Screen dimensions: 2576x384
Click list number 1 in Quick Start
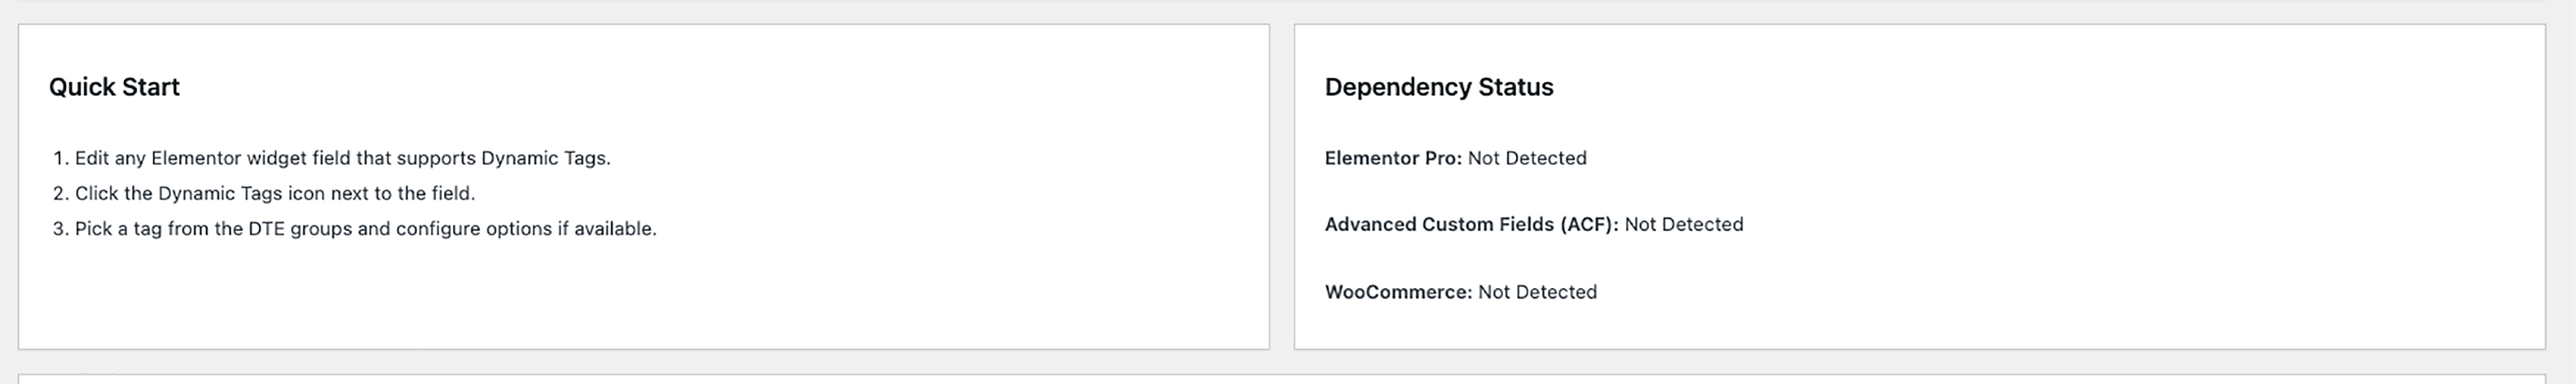point(59,158)
